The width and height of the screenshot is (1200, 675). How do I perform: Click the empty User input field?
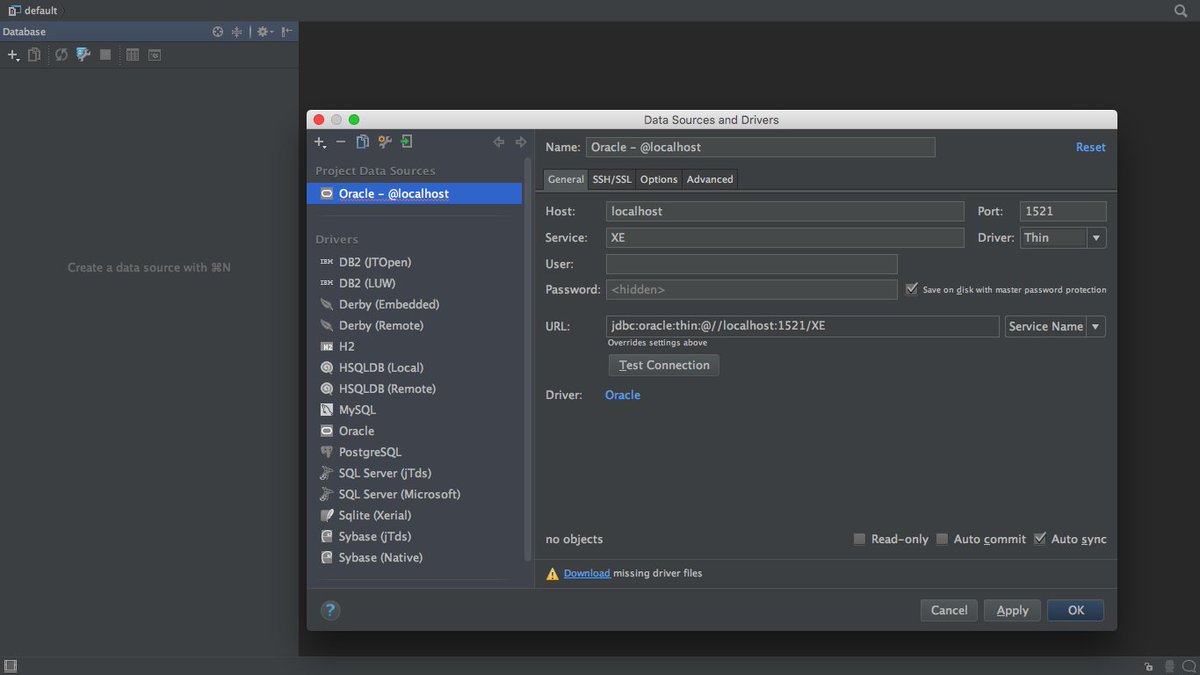click(752, 264)
